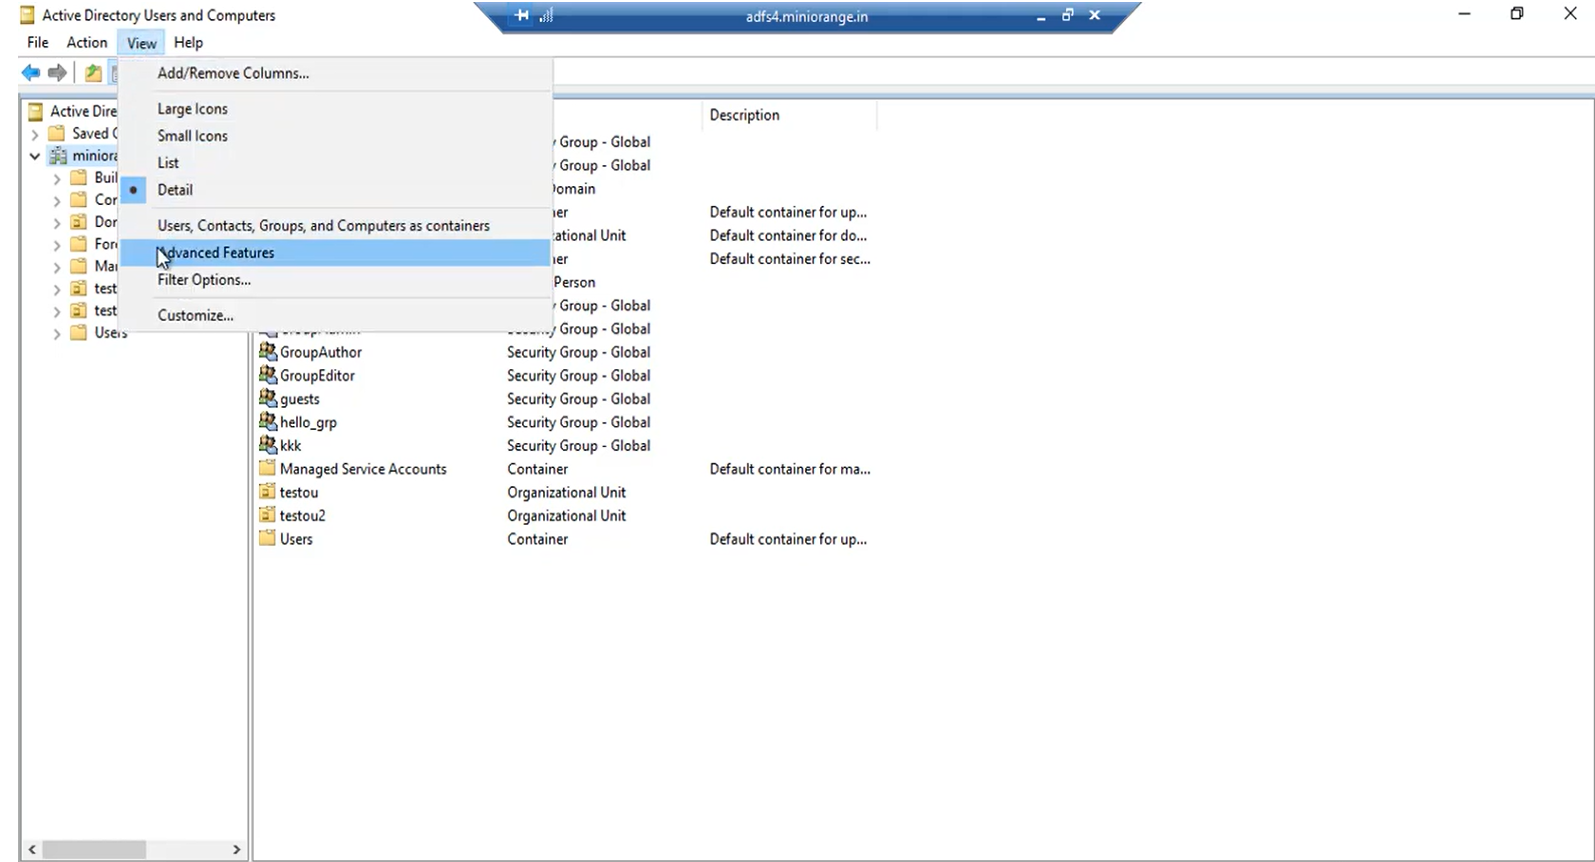
Task: Switch to Large Icons view
Action: tap(335, 109)
